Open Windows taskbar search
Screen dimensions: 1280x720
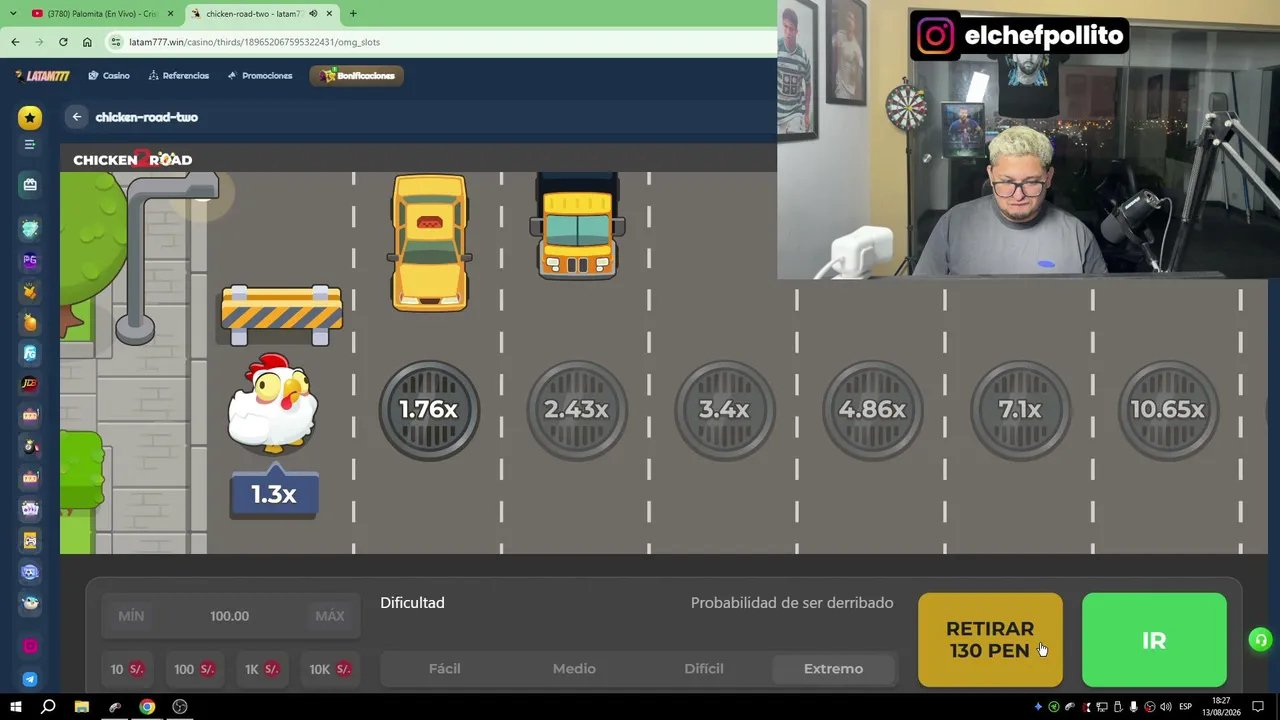pos(48,707)
